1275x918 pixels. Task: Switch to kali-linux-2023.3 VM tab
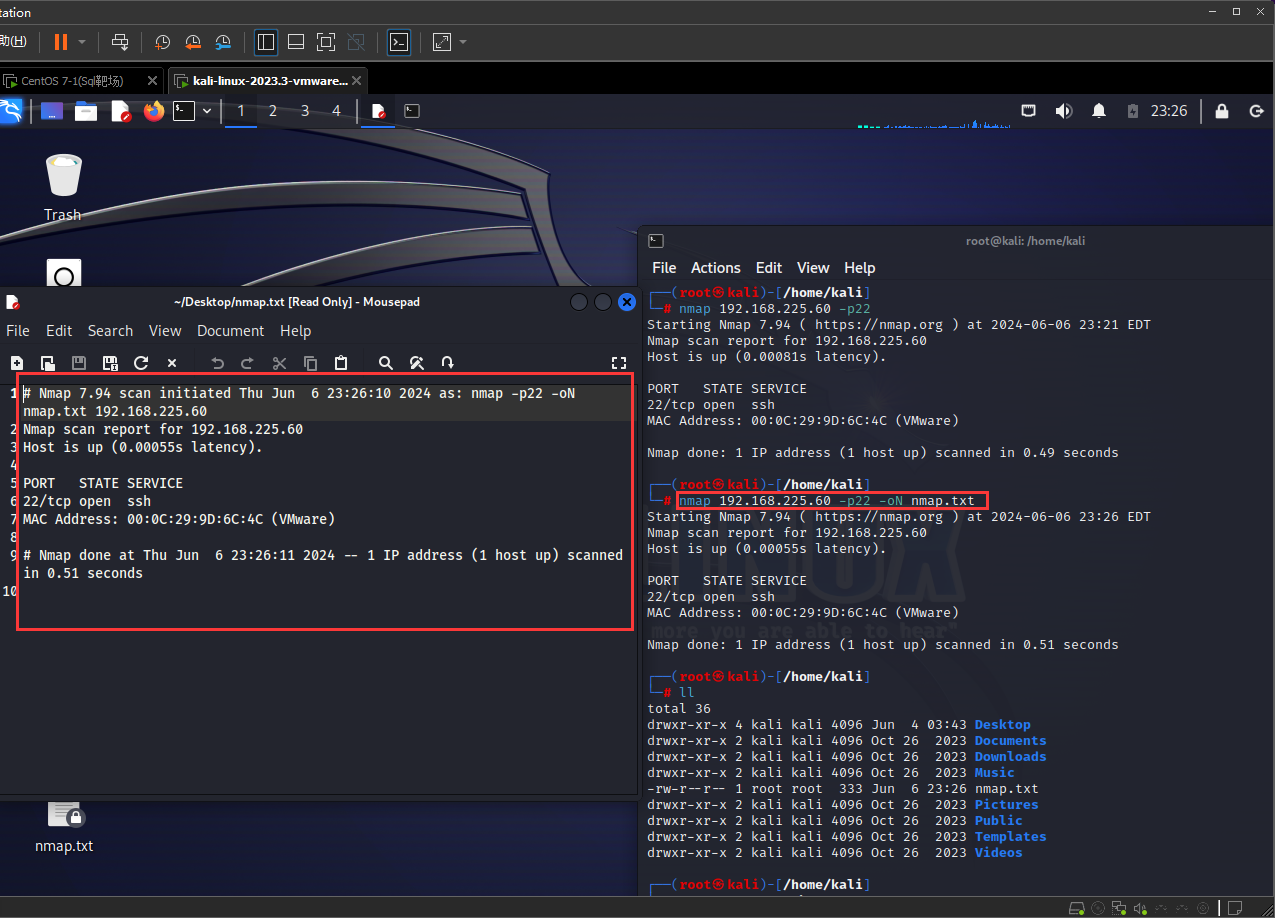pos(268,81)
